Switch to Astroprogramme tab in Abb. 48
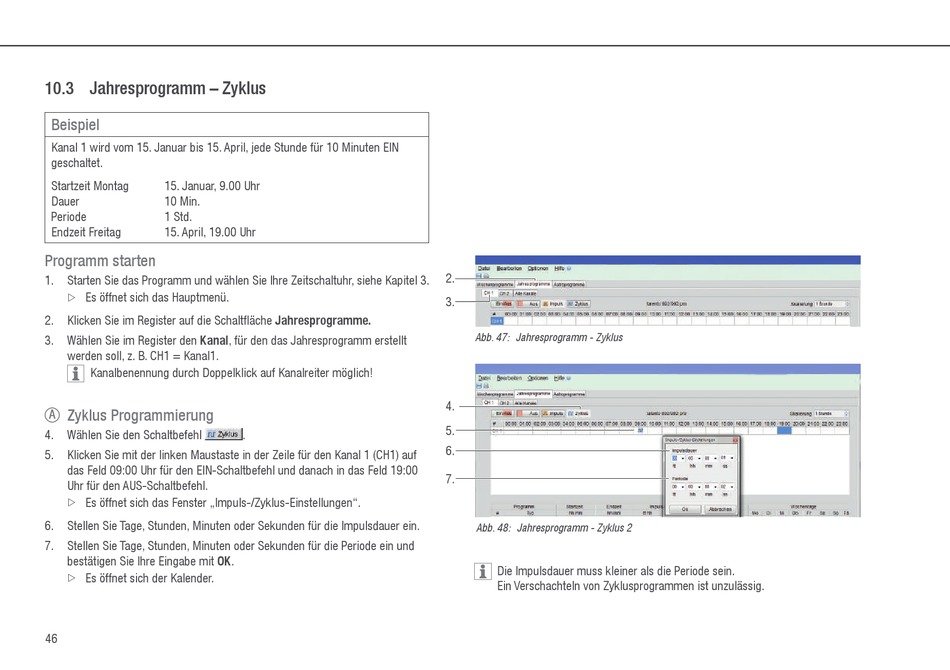The image size is (950, 670). [570, 394]
